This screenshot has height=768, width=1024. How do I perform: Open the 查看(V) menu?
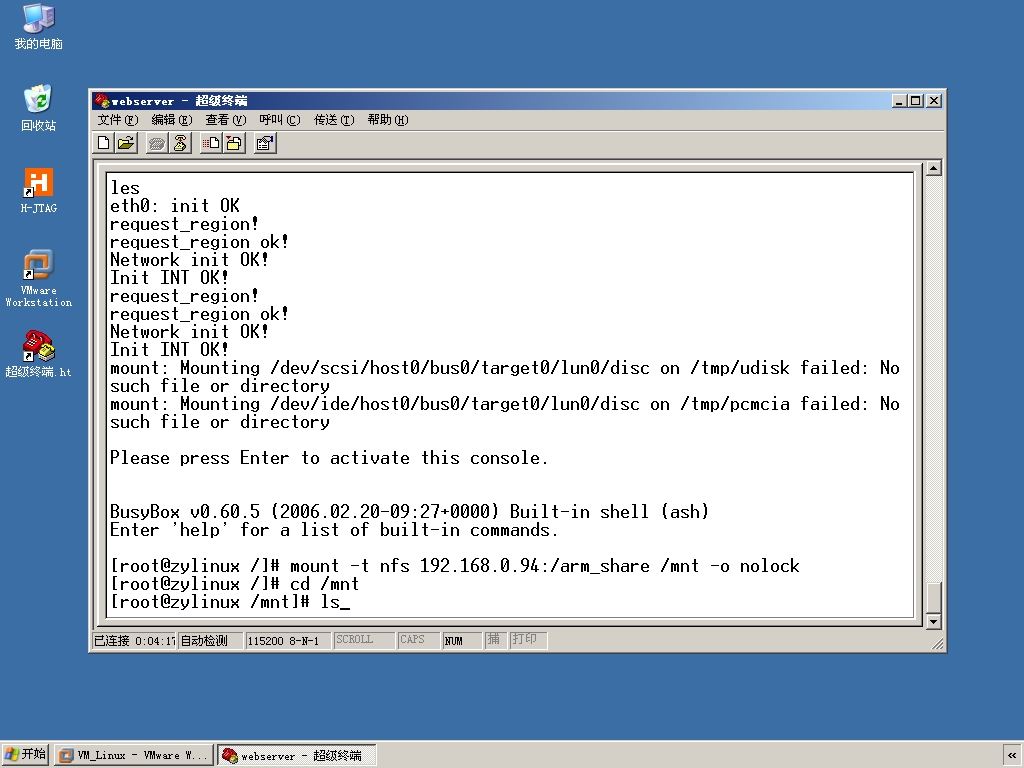point(225,120)
